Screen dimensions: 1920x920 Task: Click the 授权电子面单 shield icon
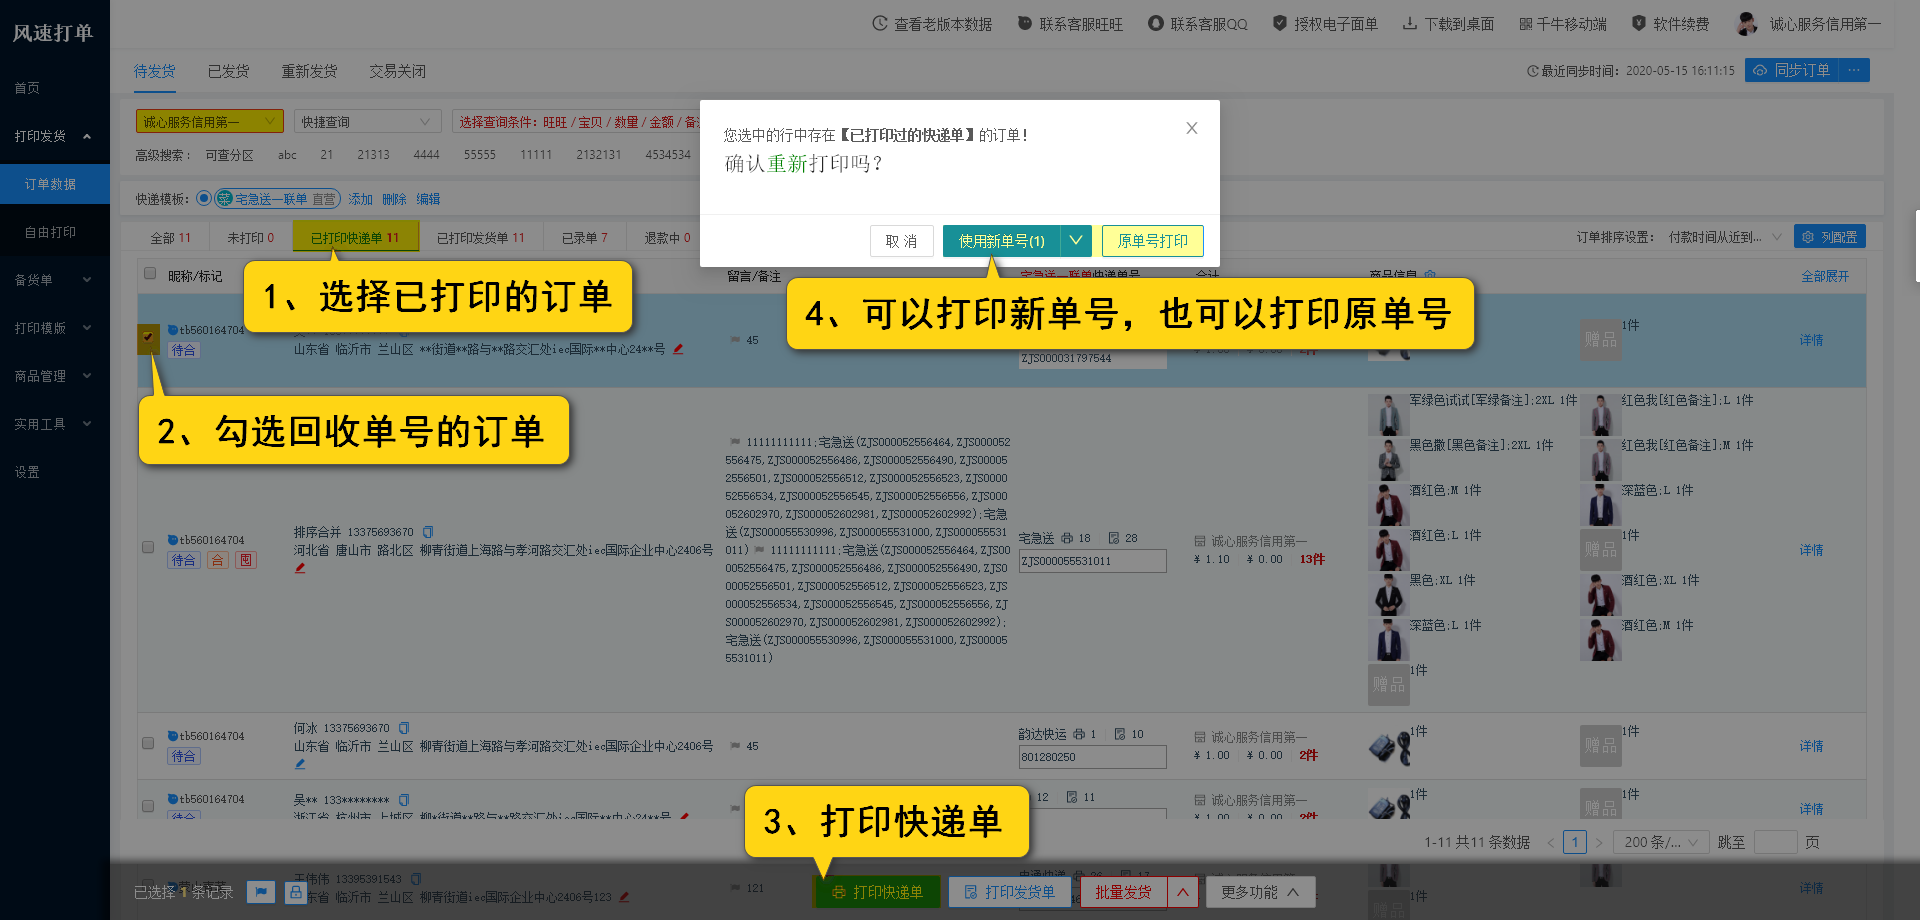tap(1280, 23)
